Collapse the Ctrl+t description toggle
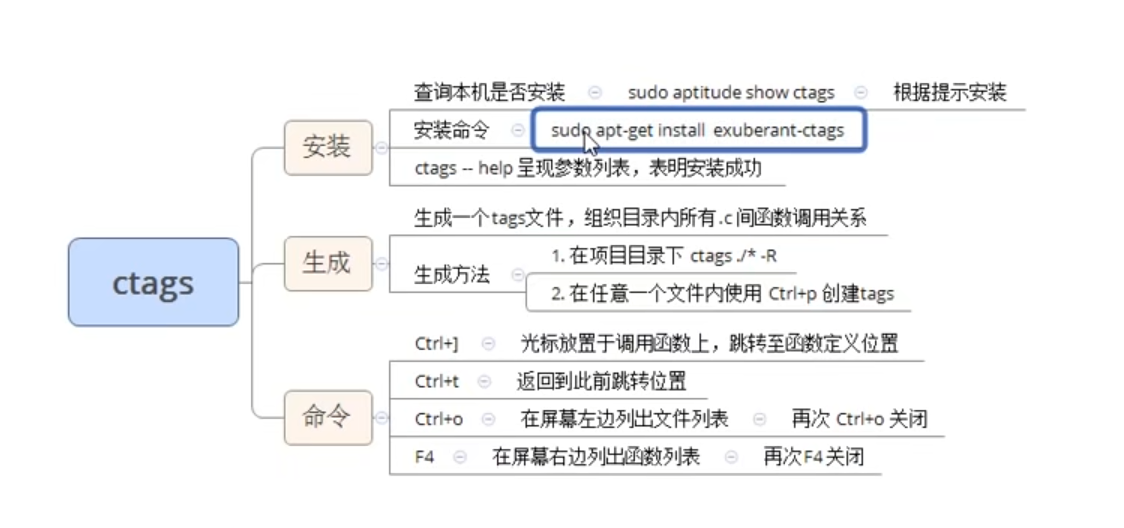 484,382
